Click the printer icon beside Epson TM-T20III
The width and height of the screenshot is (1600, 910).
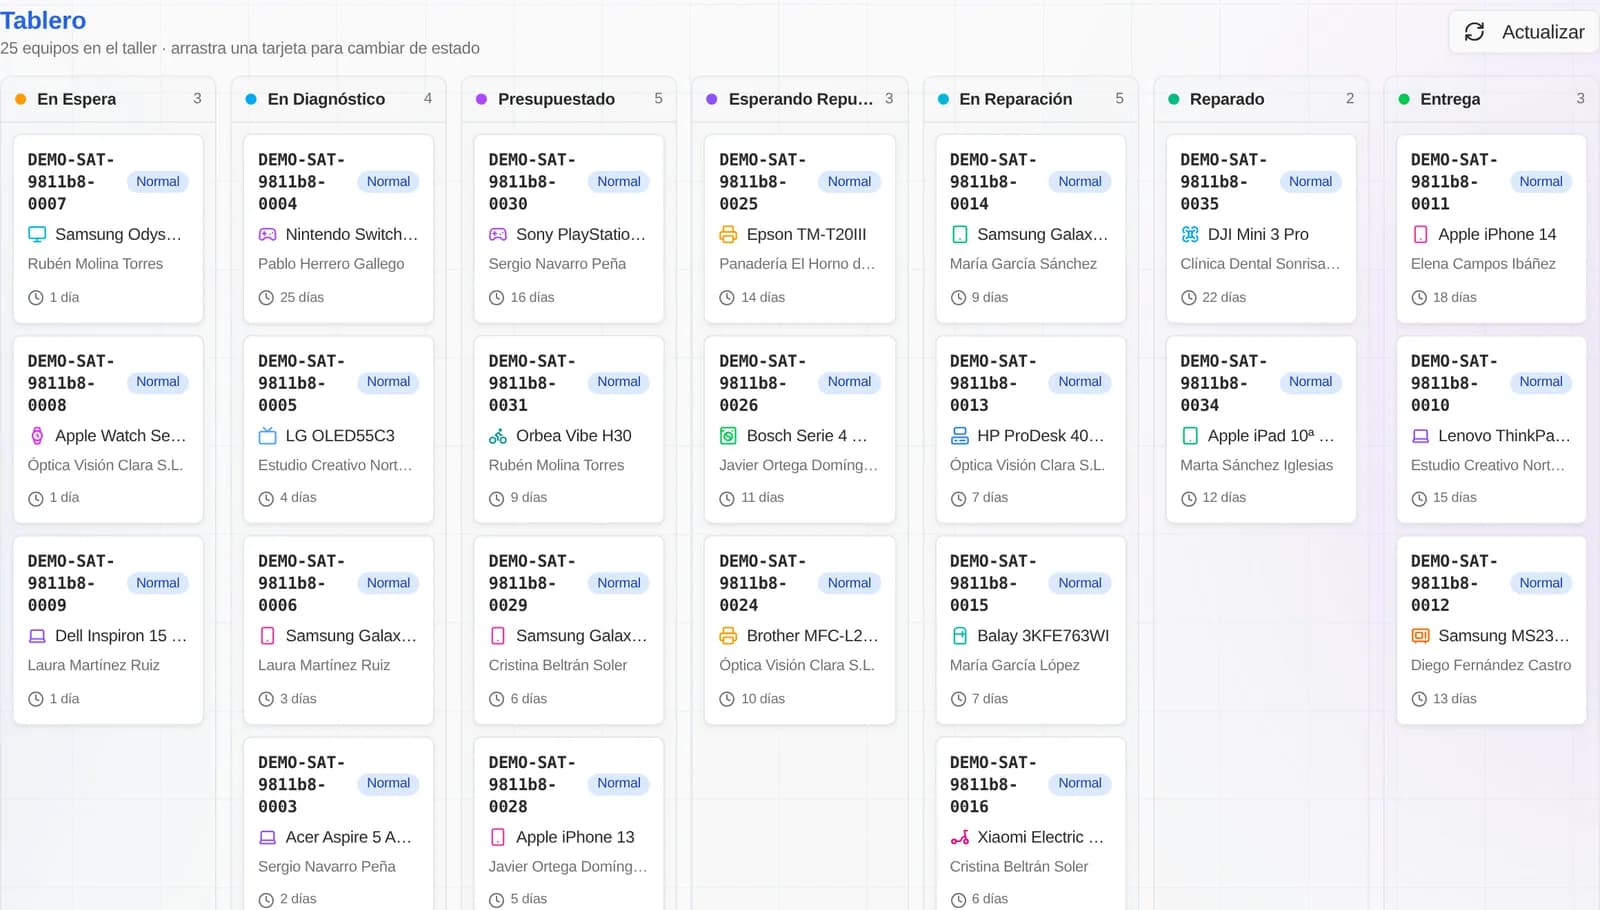tap(728, 235)
